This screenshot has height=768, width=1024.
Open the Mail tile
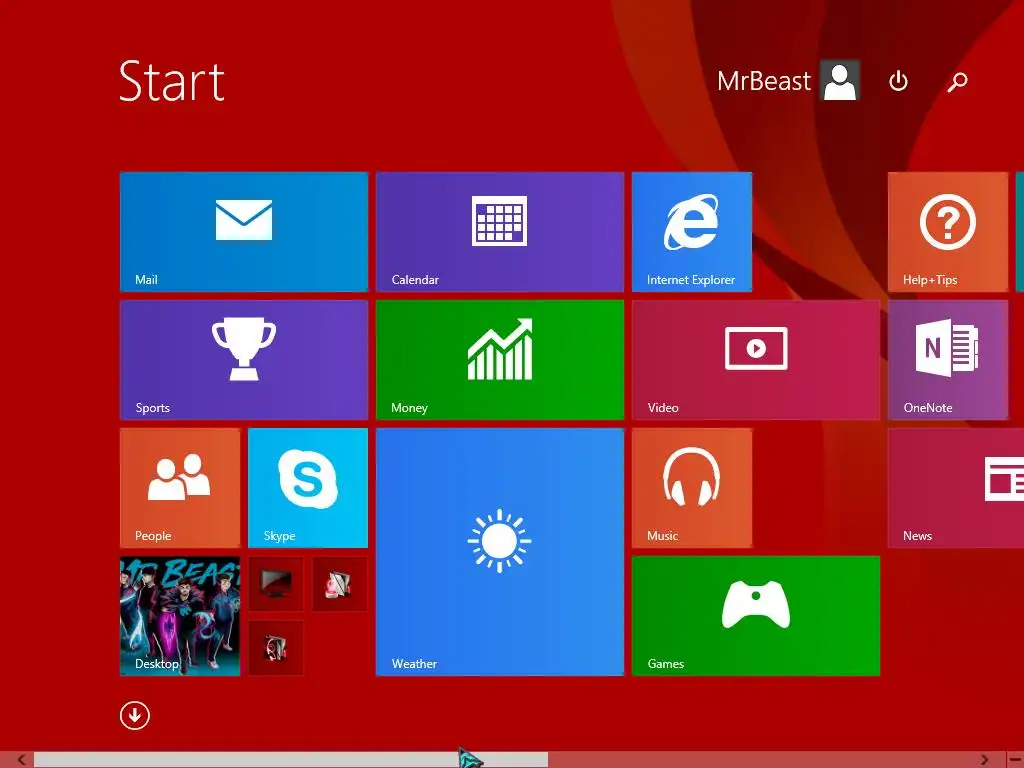pos(244,231)
